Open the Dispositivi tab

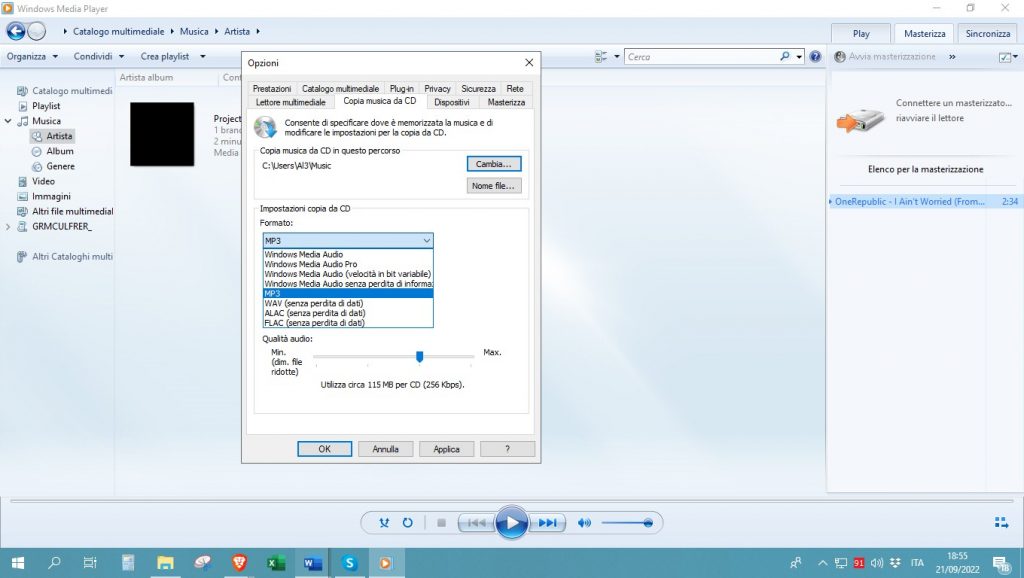point(452,102)
